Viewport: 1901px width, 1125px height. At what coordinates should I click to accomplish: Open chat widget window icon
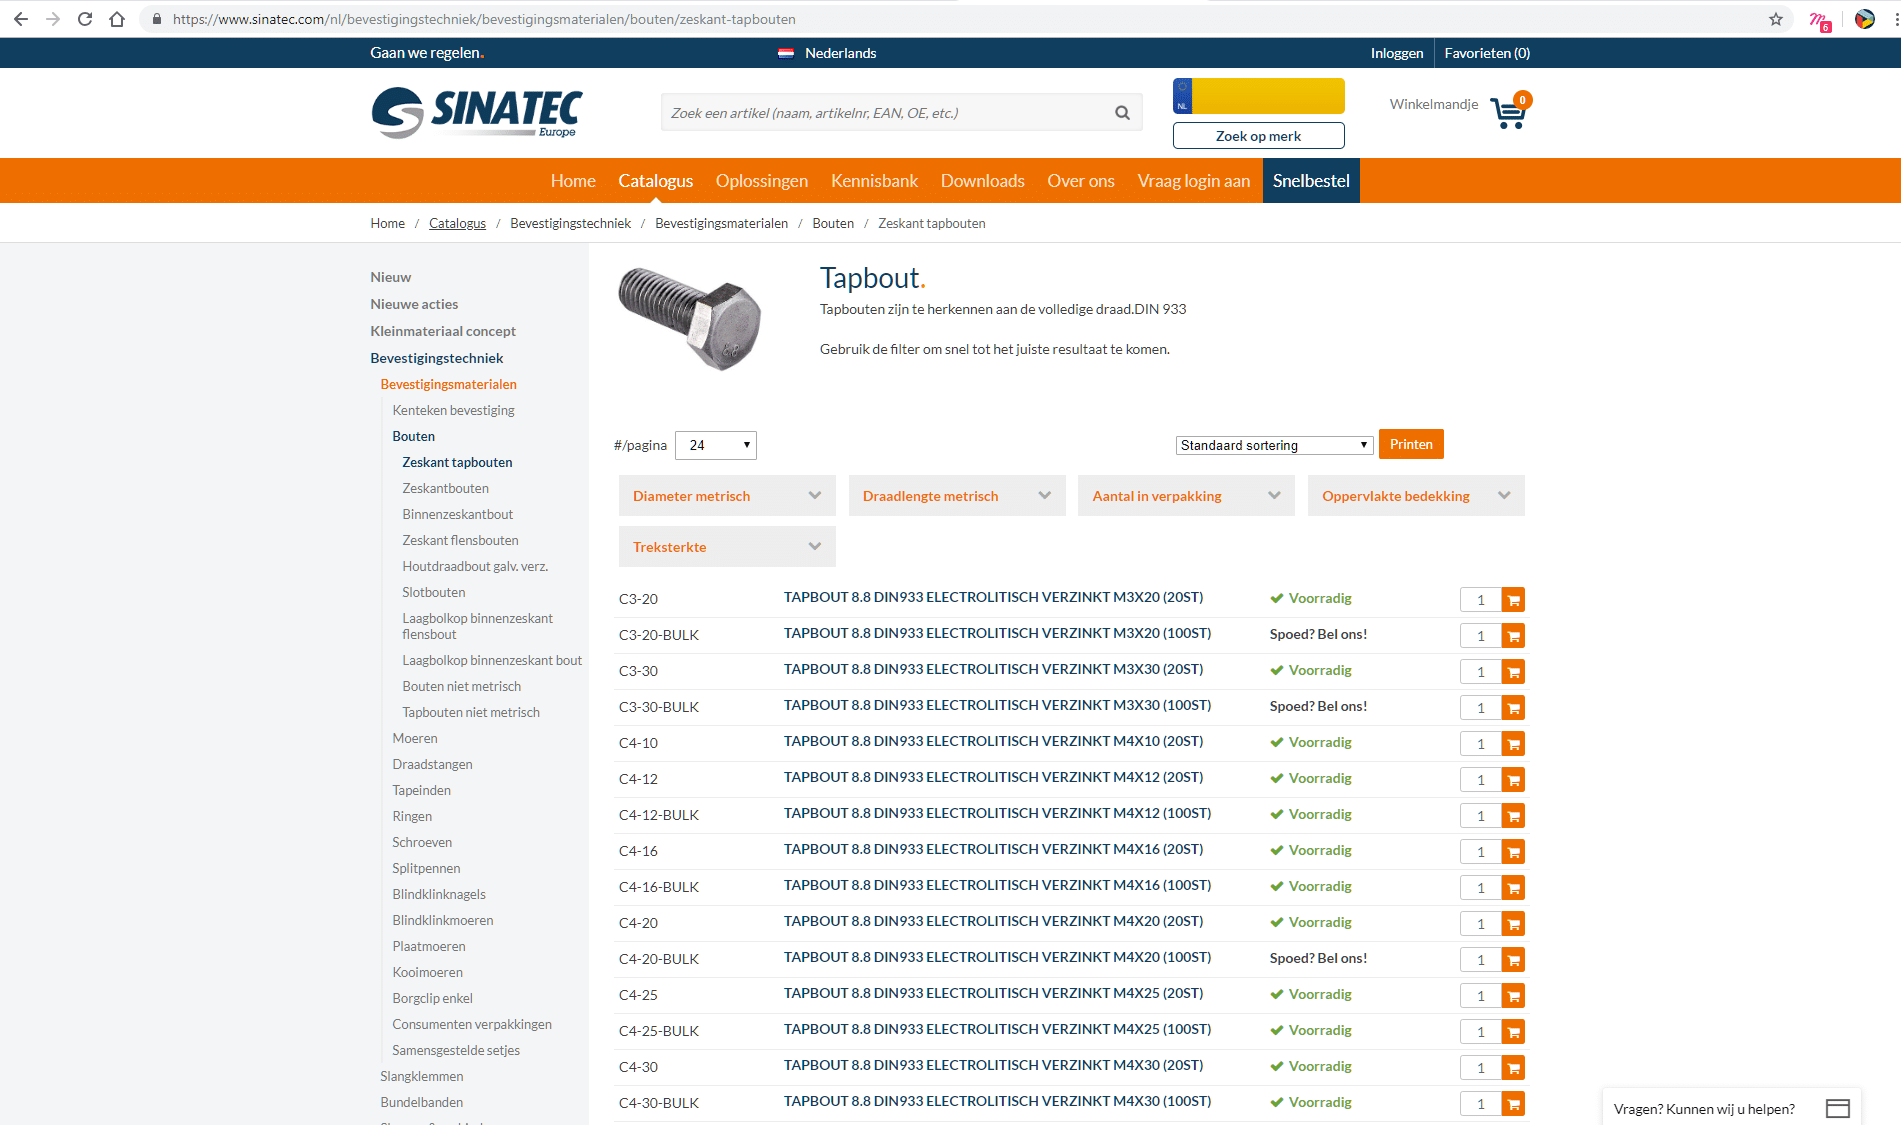pyautogui.click(x=1838, y=1108)
